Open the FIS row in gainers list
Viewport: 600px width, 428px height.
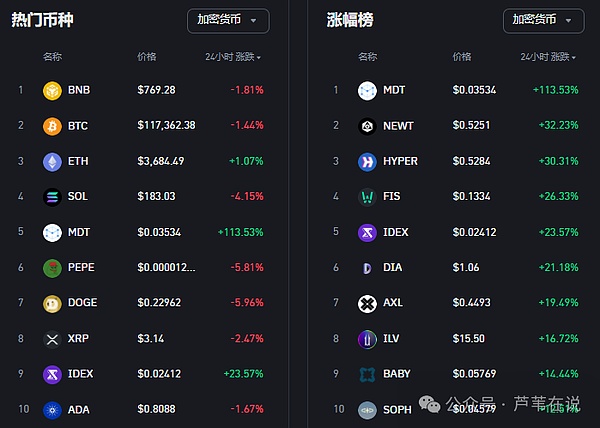pos(391,197)
